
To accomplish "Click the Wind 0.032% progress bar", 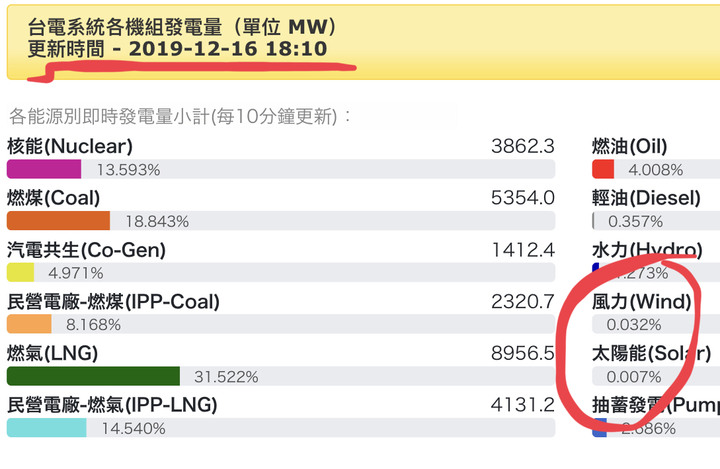I will (x=656, y=324).
